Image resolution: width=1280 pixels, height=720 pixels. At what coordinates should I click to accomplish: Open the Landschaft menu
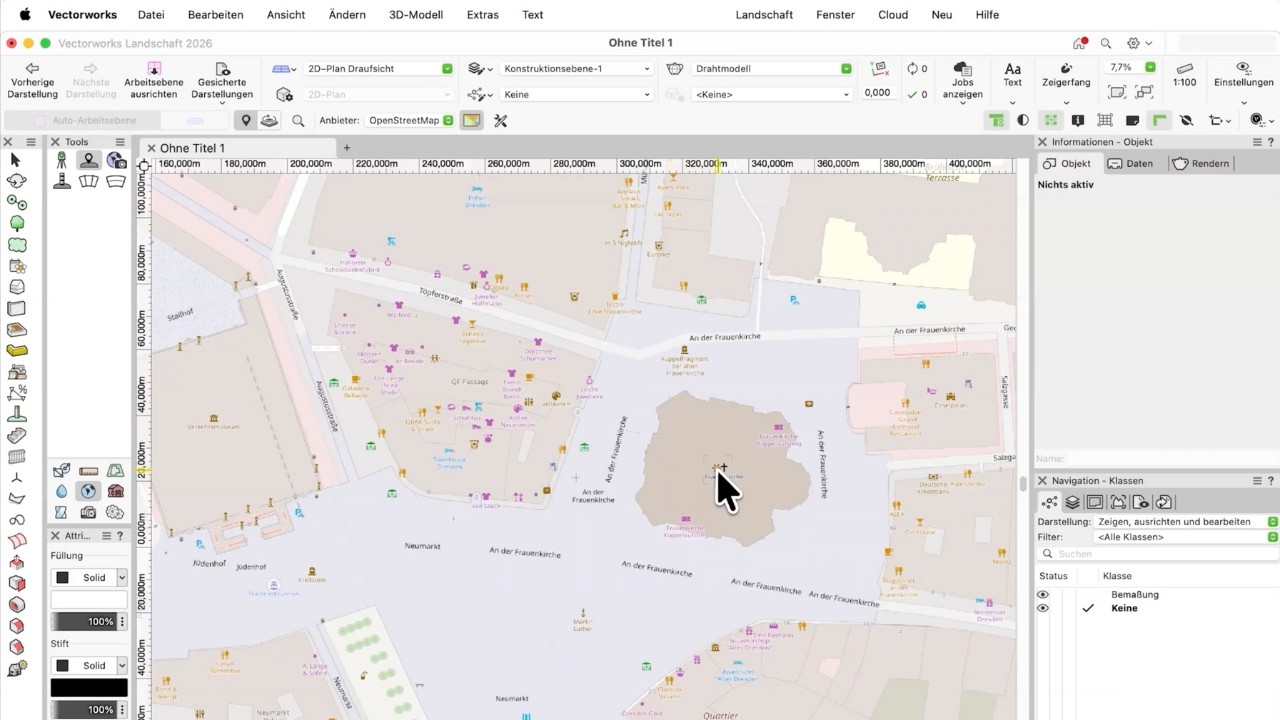pyautogui.click(x=764, y=15)
